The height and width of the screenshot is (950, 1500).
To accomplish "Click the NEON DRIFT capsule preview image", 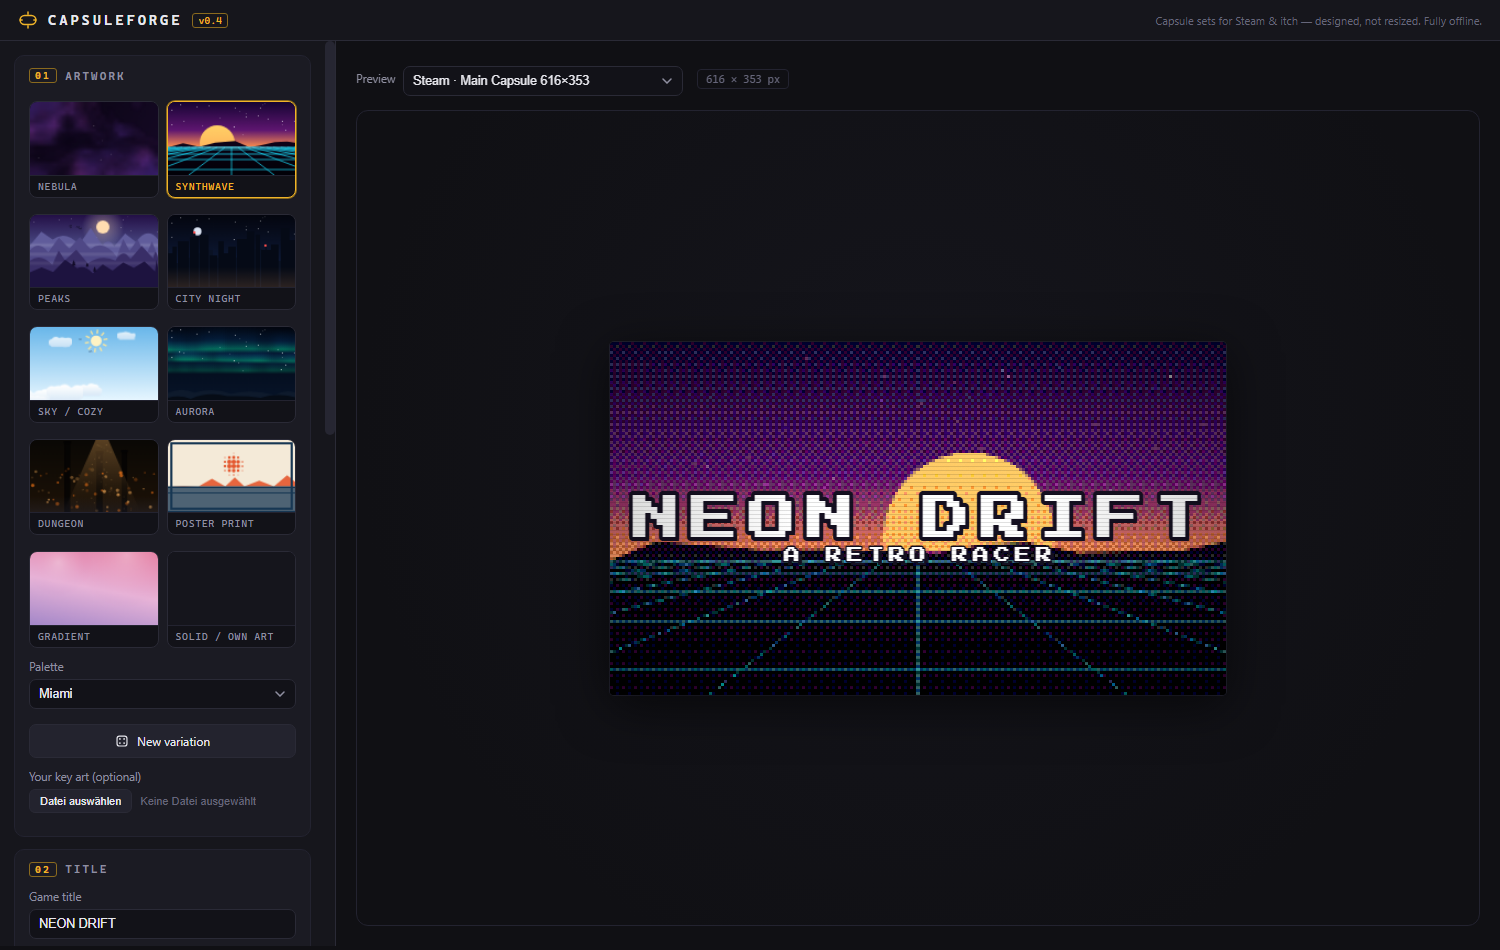I will [x=918, y=518].
